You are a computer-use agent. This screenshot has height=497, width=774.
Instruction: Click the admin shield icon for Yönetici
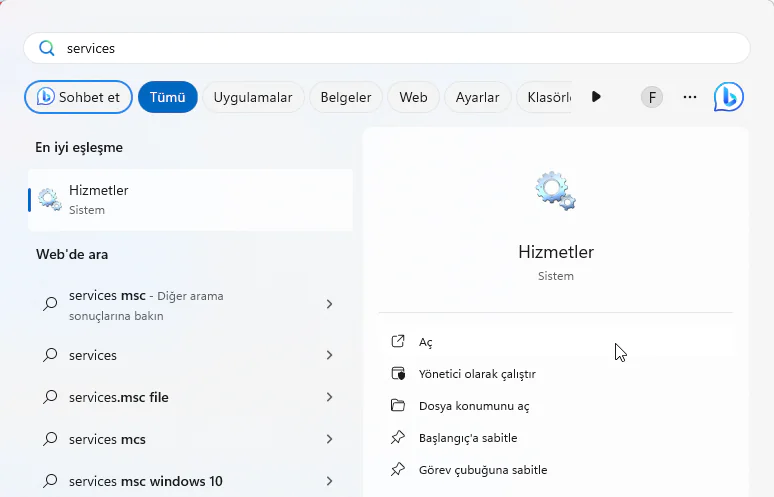(x=398, y=373)
